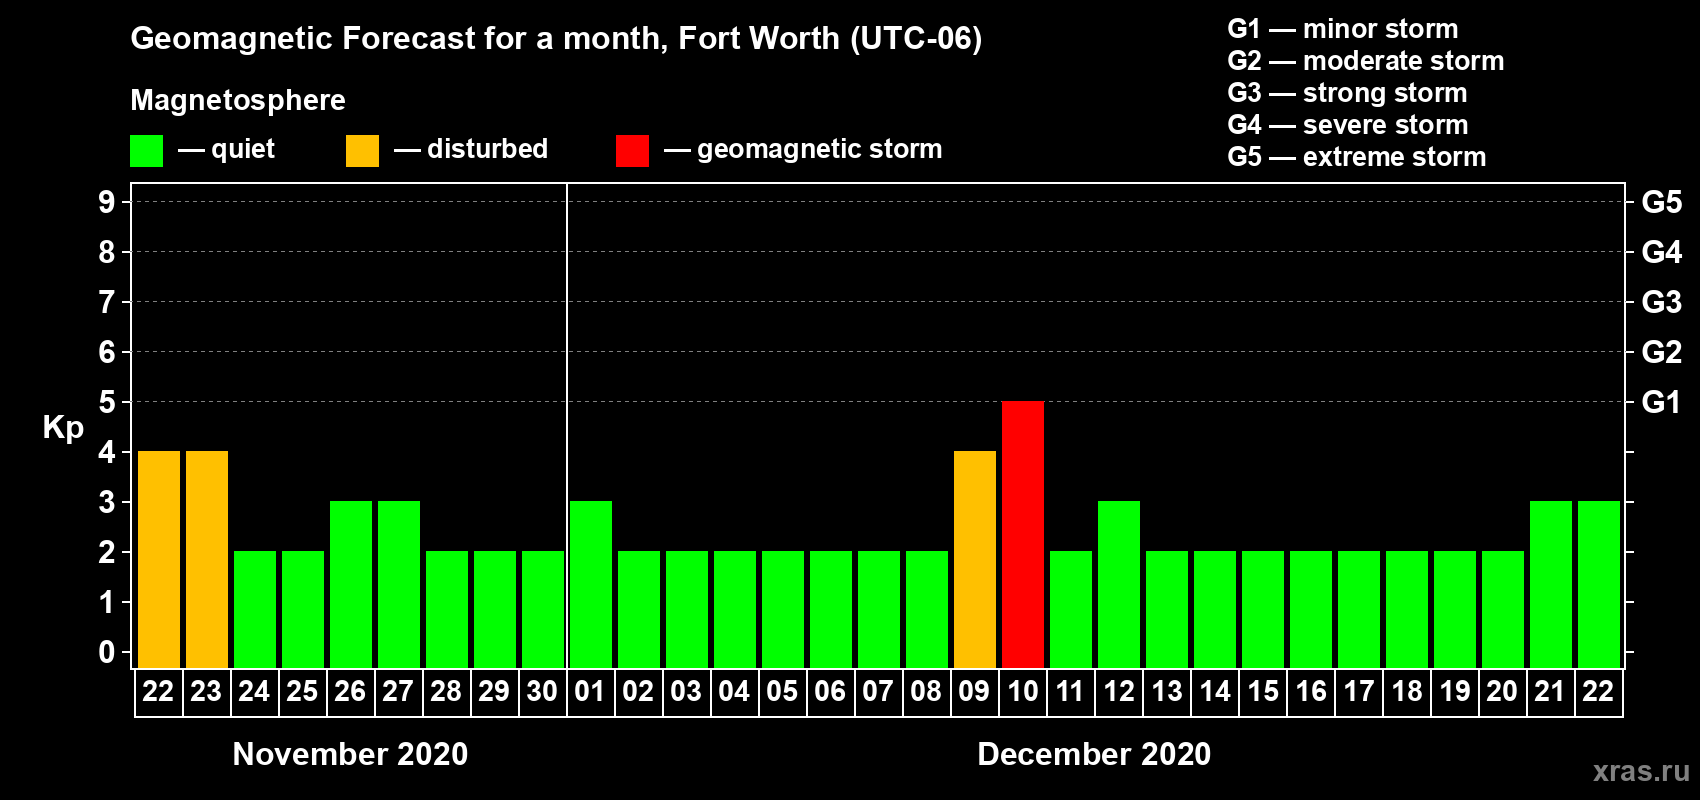Click the 'Magnetosphere' heading
The width and height of the screenshot is (1700, 800).
click(238, 100)
